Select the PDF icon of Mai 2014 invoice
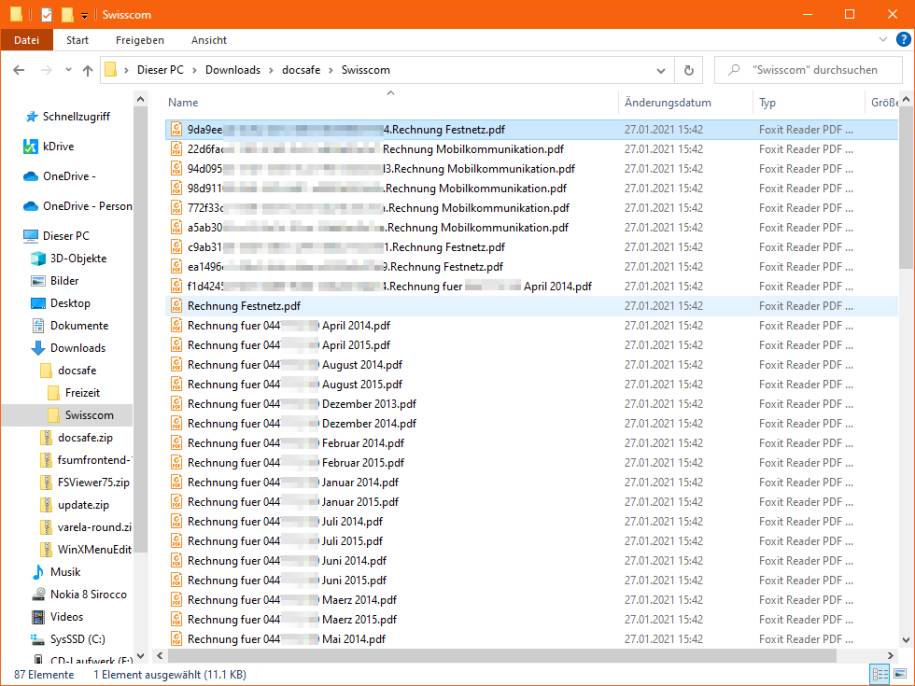This screenshot has width=915, height=686. point(176,639)
